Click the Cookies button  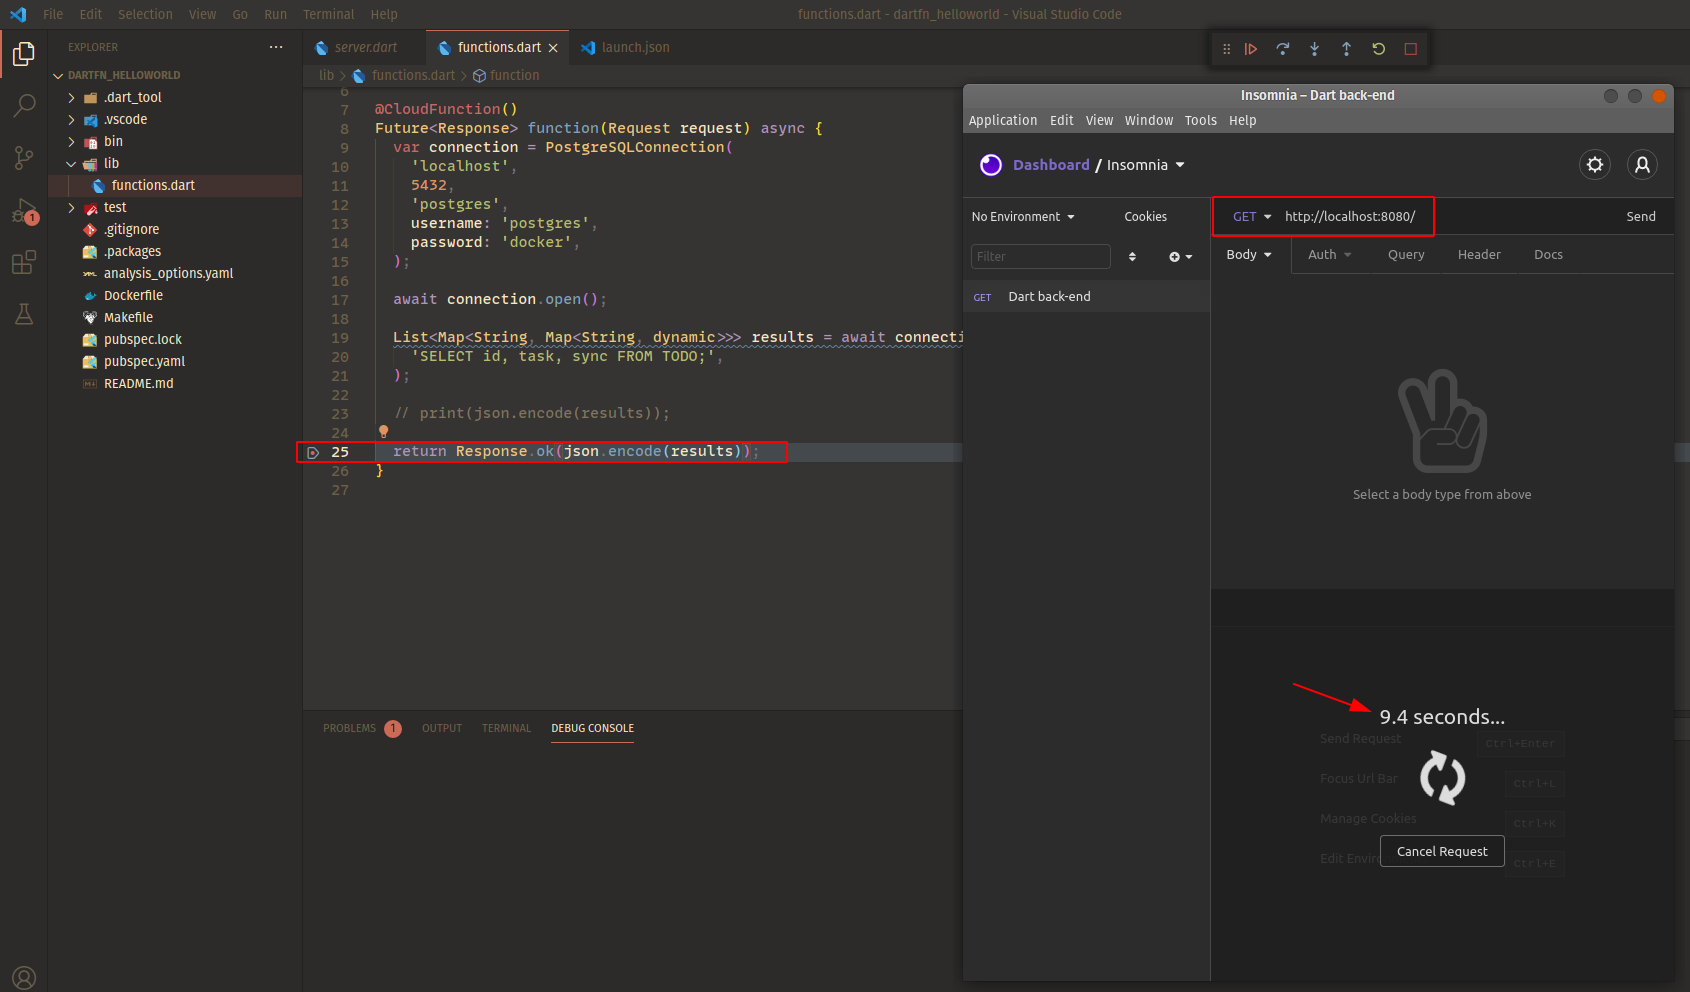(1145, 216)
